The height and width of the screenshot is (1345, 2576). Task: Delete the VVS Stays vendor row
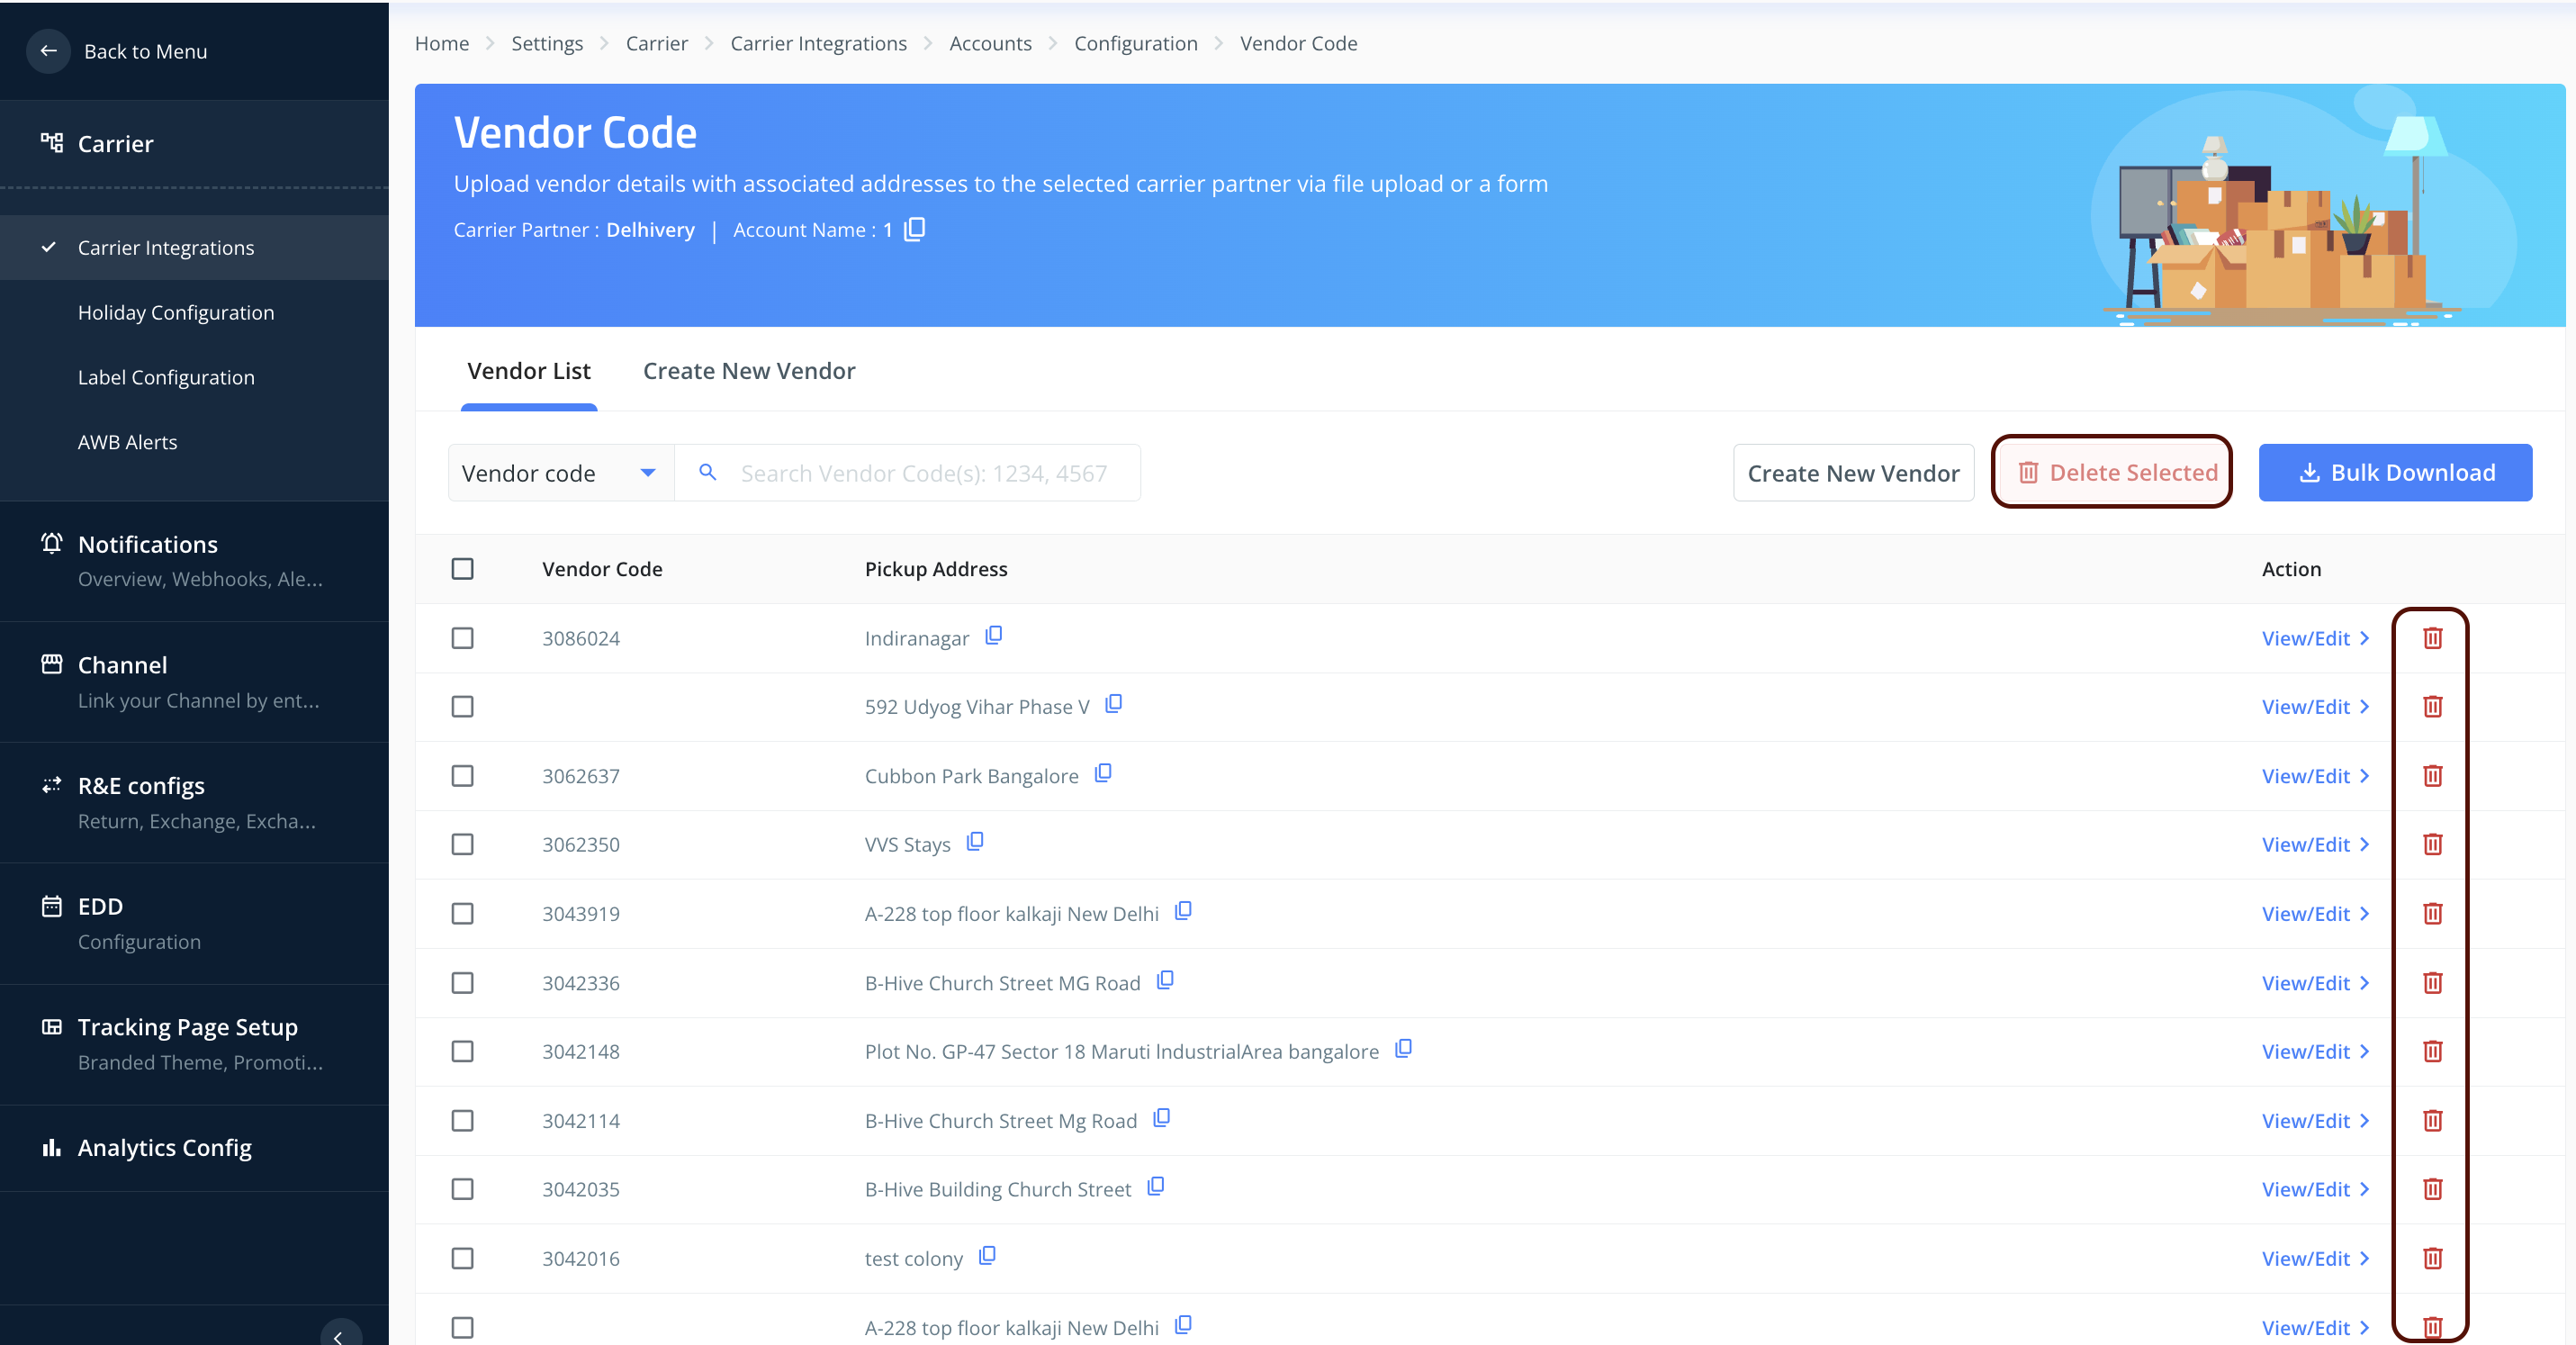click(x=2431, y=845)
